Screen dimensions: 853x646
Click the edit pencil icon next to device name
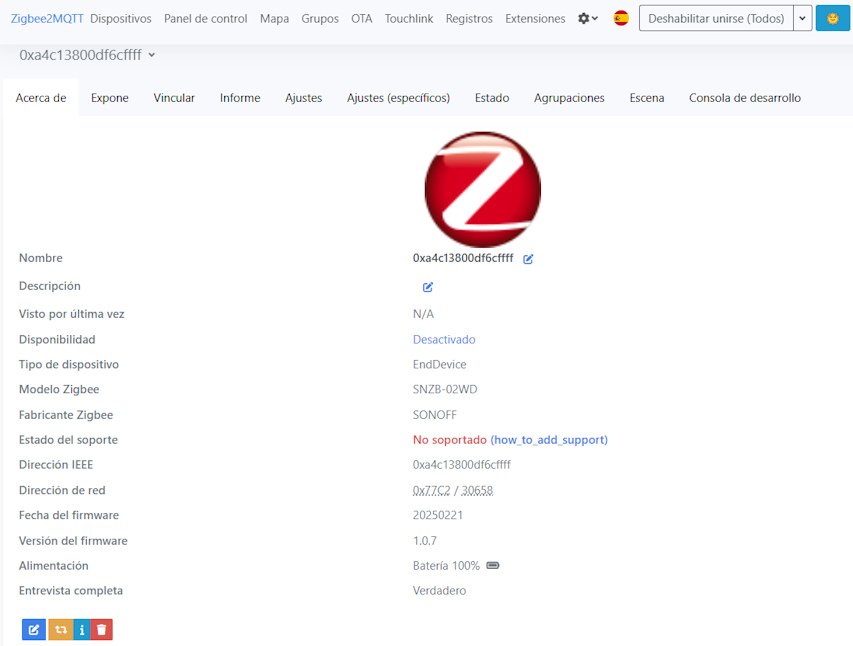coord(528,259)
